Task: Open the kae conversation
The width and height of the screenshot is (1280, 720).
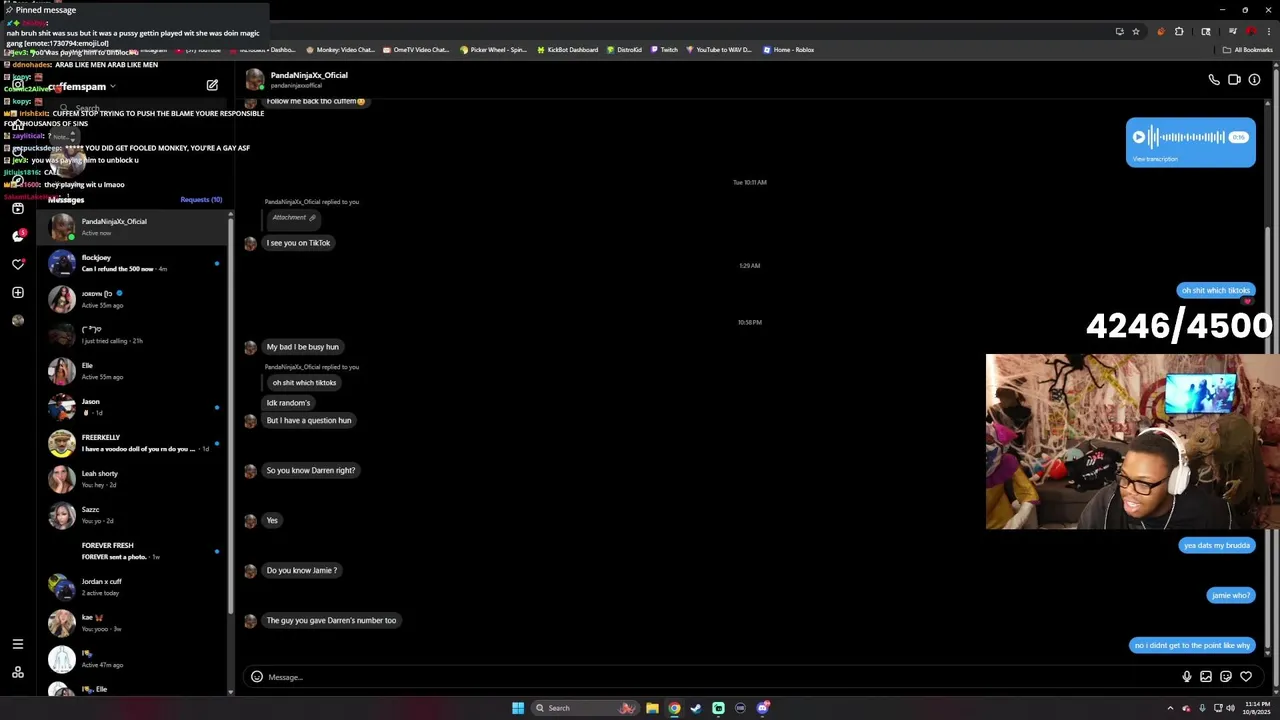Action: (x=133, y=623)
